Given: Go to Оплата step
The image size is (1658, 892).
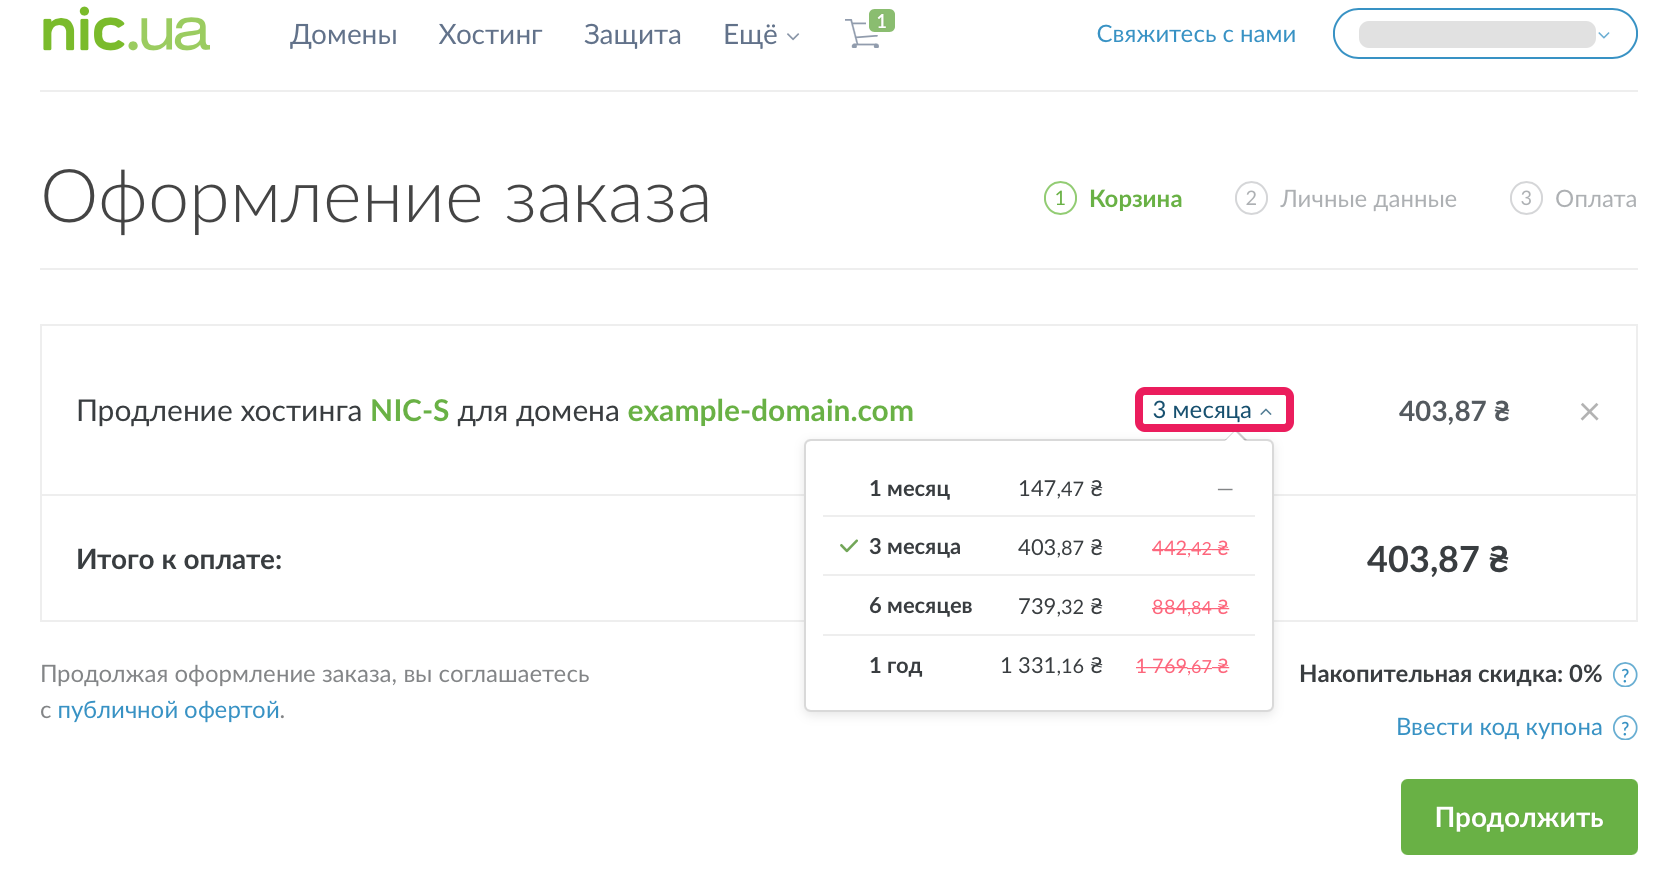Looking at the screenshot, I should [x=1573, y=198].
